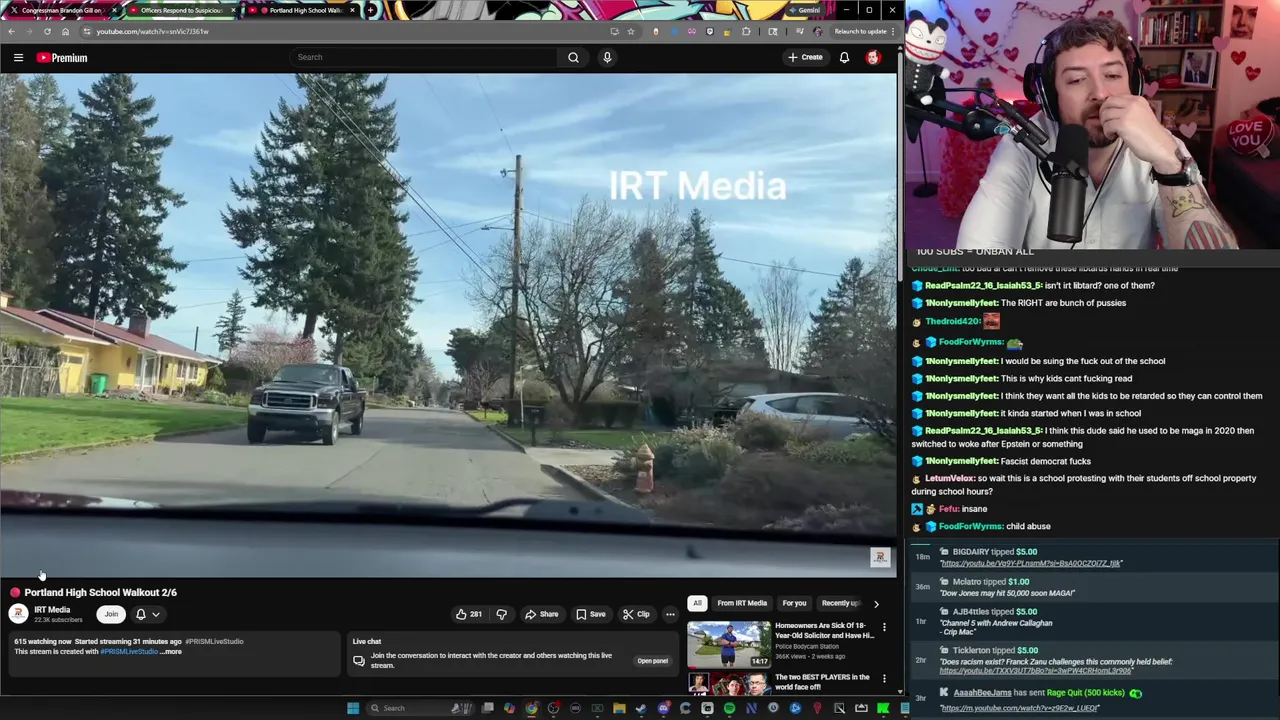This screenshot has width=1280, height=720.
Task: Open YouTube notifications bell in header
Action: pyautogui.click(x=844, y=57)
